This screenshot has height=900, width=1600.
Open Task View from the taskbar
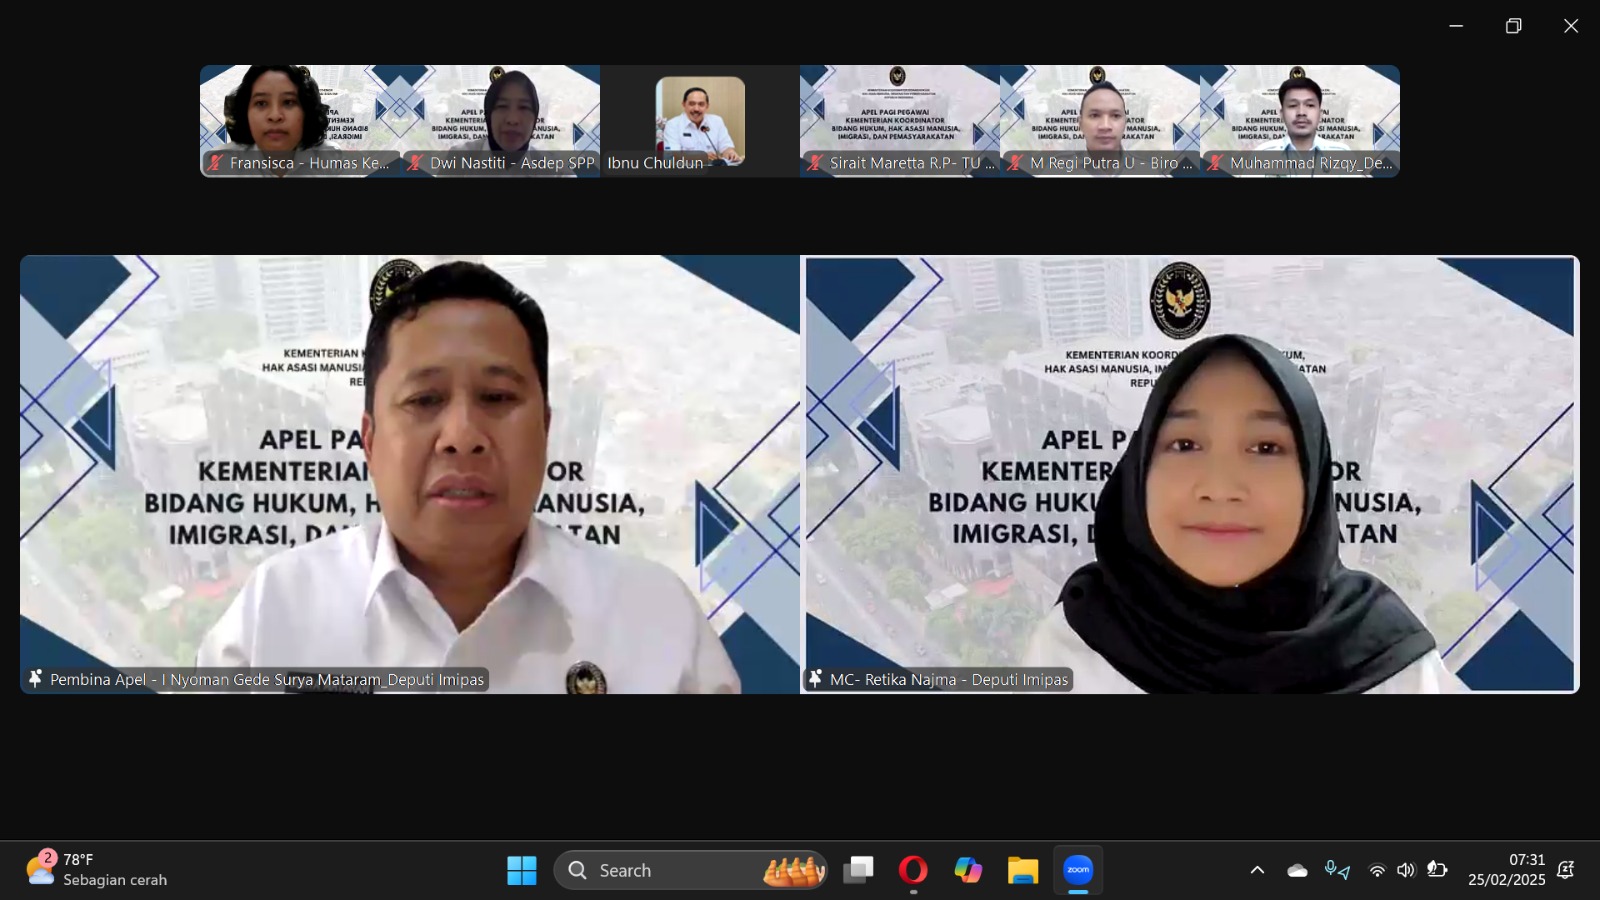pyautogui.click(x=858, y=870)
